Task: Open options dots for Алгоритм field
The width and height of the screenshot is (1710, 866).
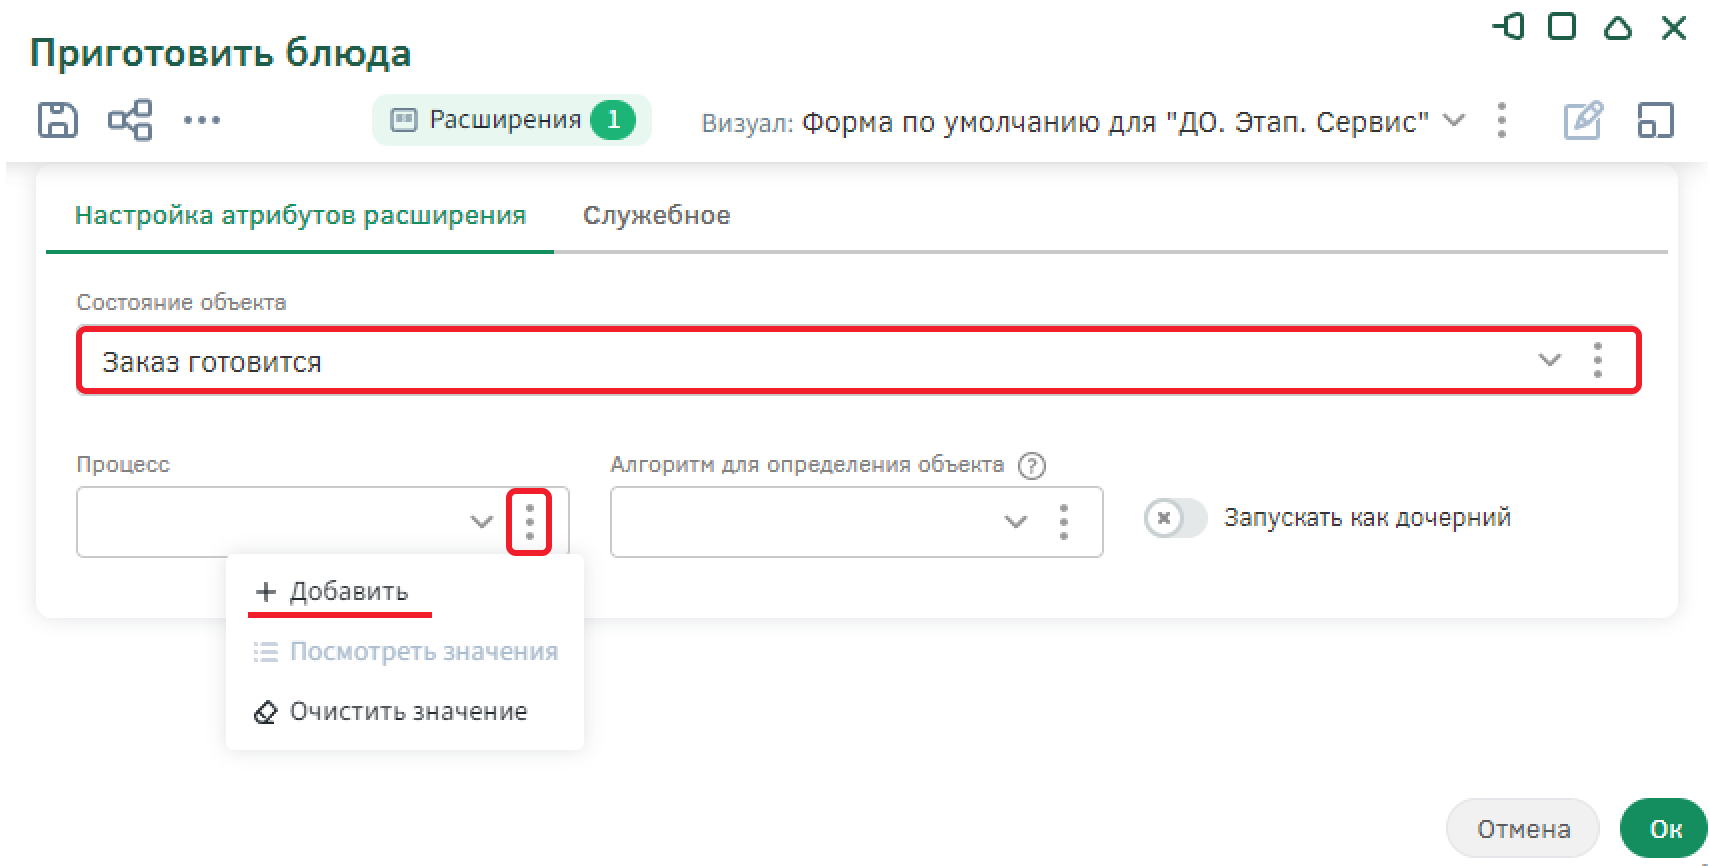Action: click(1063, 522)
